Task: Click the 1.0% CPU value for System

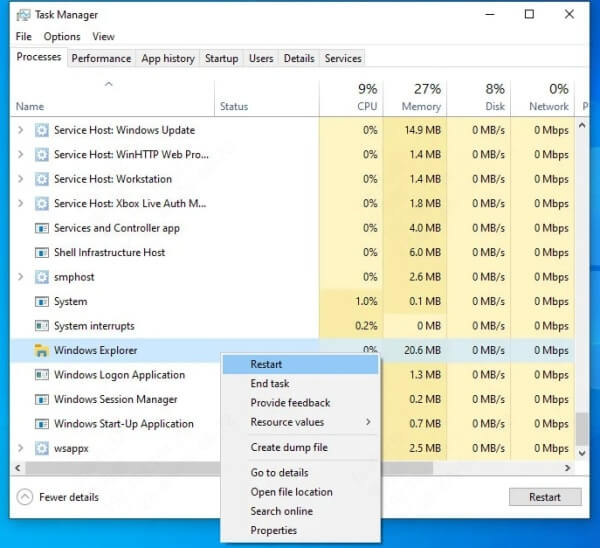Action: [x=366, y=302]
